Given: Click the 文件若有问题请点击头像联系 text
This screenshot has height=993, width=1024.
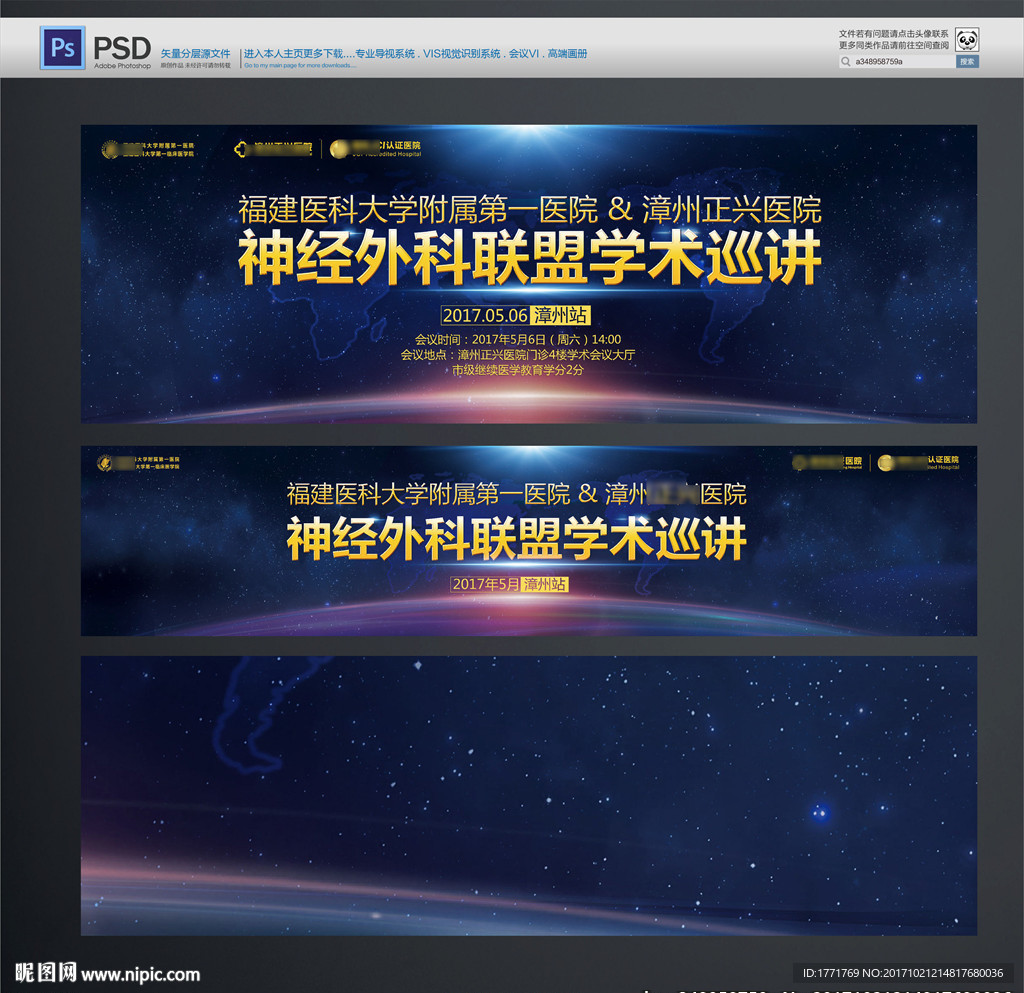Looking at the screenshot, I should click(x=893, y=33).
